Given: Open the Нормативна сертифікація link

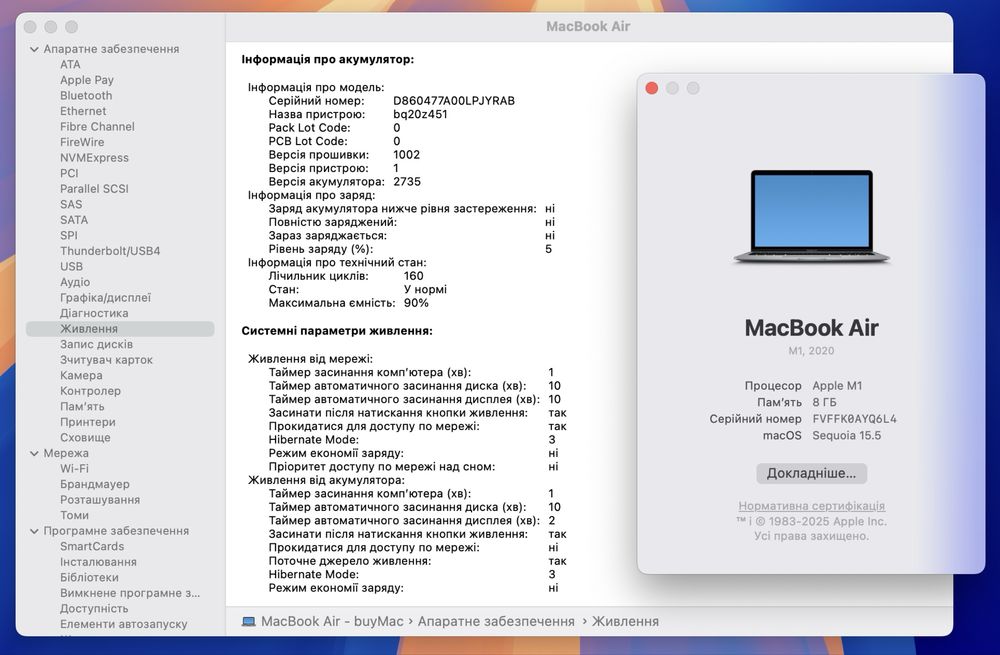Looking at the screenshot, I should 811,506.
